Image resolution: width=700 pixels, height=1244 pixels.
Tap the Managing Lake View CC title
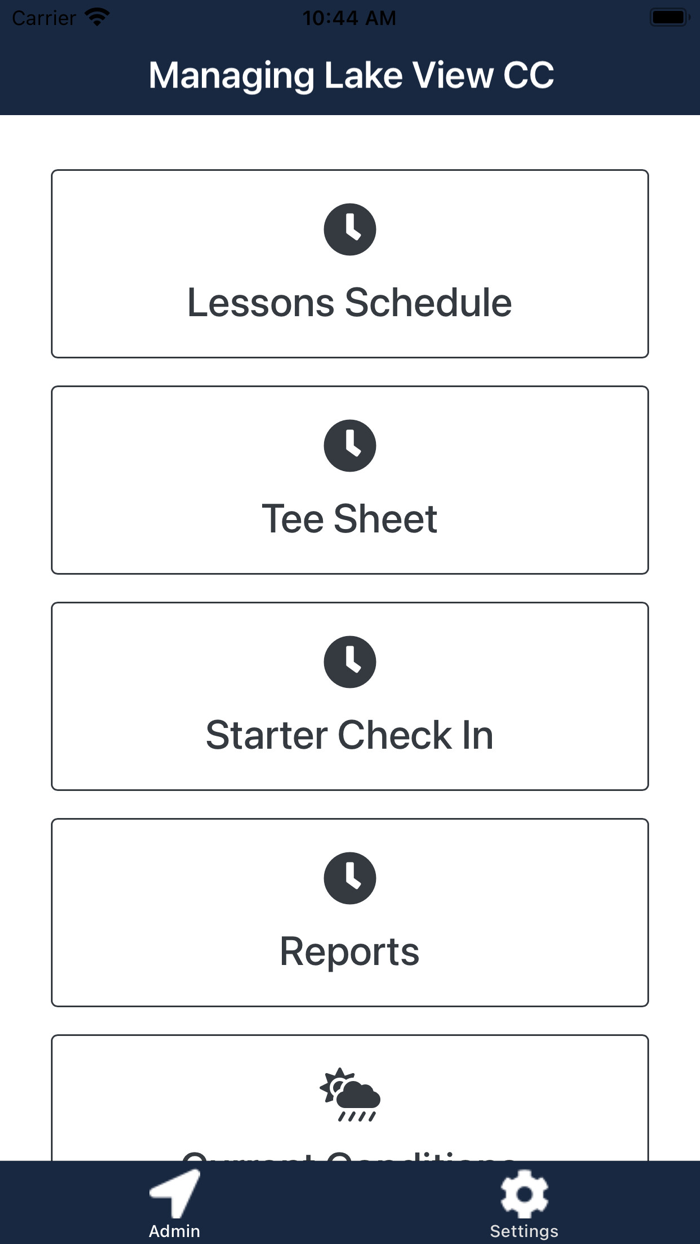coord(349,75)
